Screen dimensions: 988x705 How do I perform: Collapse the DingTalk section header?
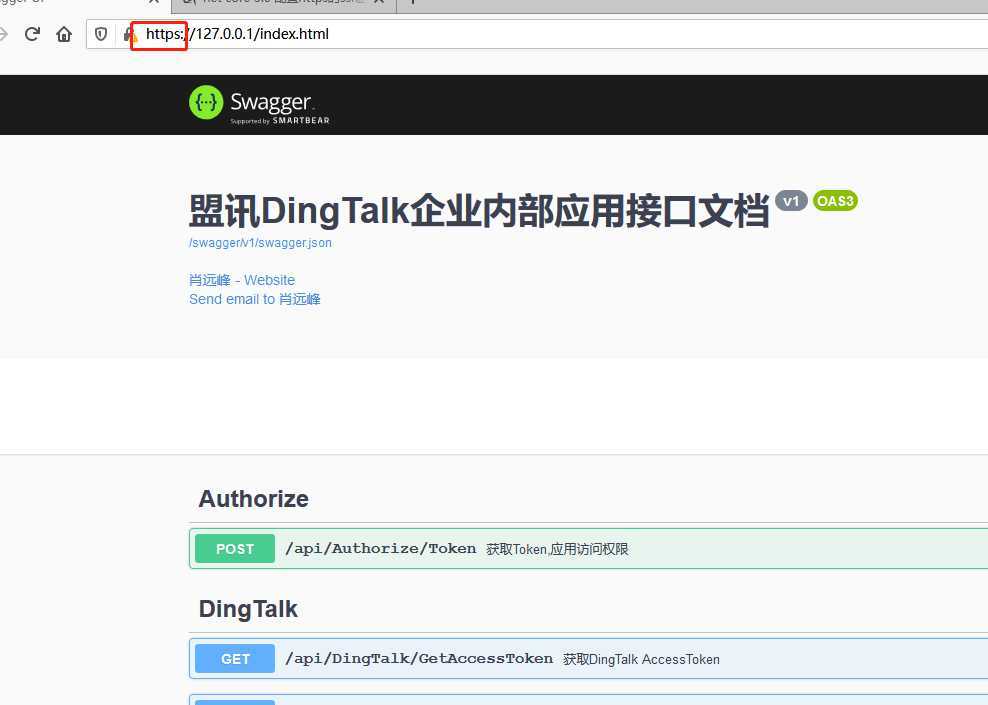point(589,609)
